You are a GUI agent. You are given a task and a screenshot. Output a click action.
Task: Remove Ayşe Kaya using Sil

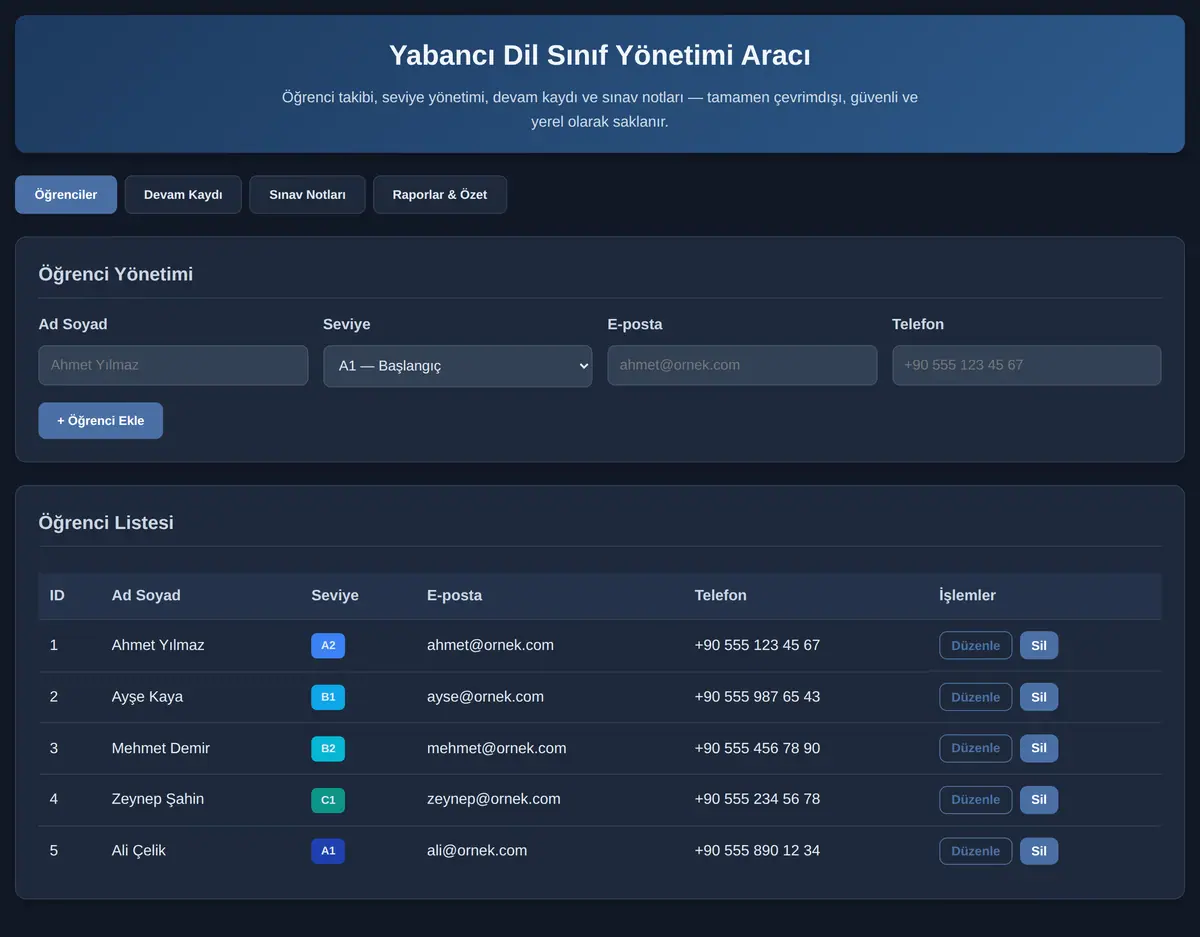1039,697
